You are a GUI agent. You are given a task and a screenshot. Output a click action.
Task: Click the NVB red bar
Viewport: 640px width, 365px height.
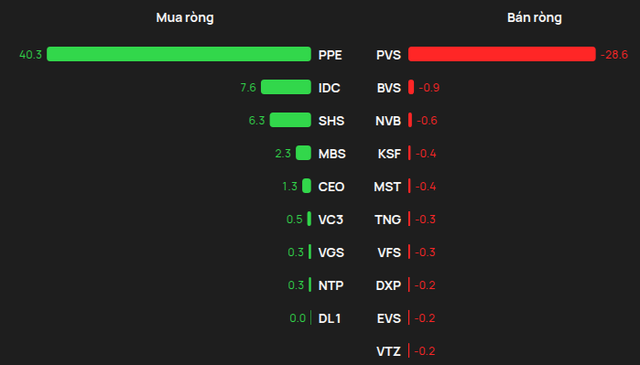410,120
